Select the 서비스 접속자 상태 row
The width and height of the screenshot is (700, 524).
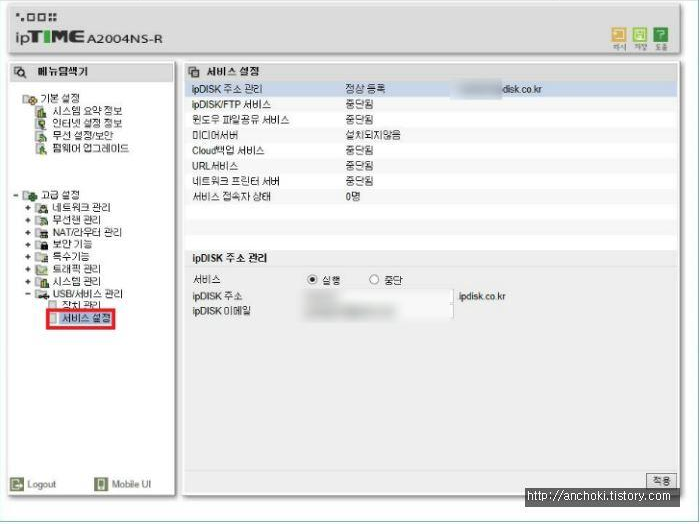(x=431, y=197)
